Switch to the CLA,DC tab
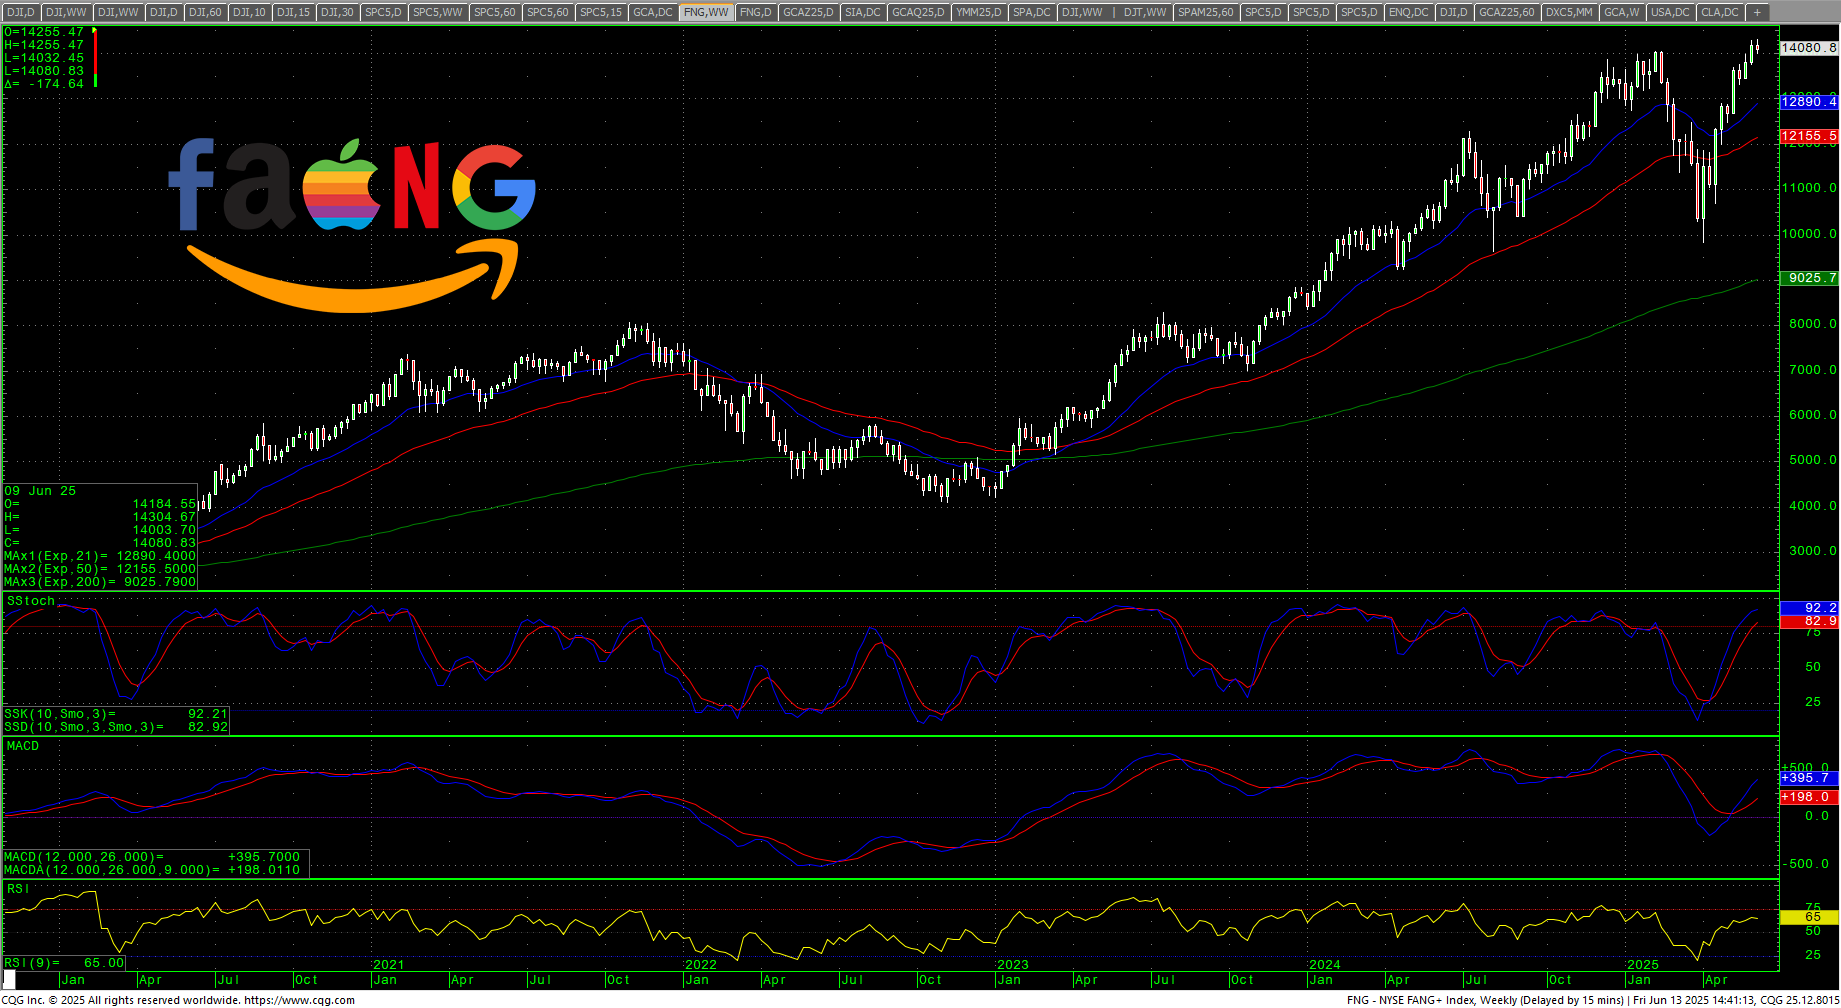 coord(1720,12)
